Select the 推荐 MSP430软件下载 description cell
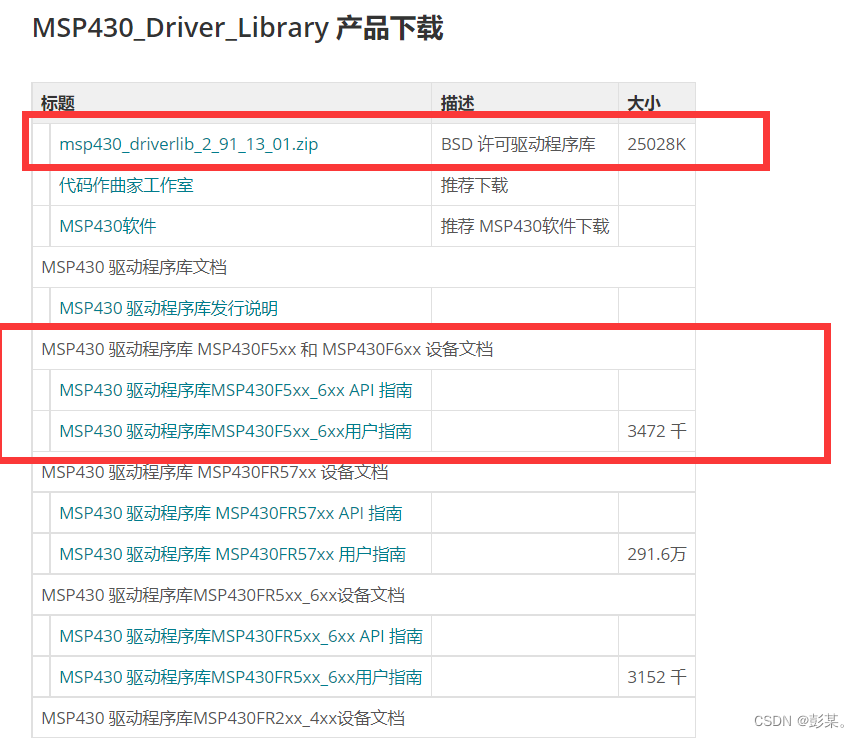The image size is (859, 738). (525, 226)
